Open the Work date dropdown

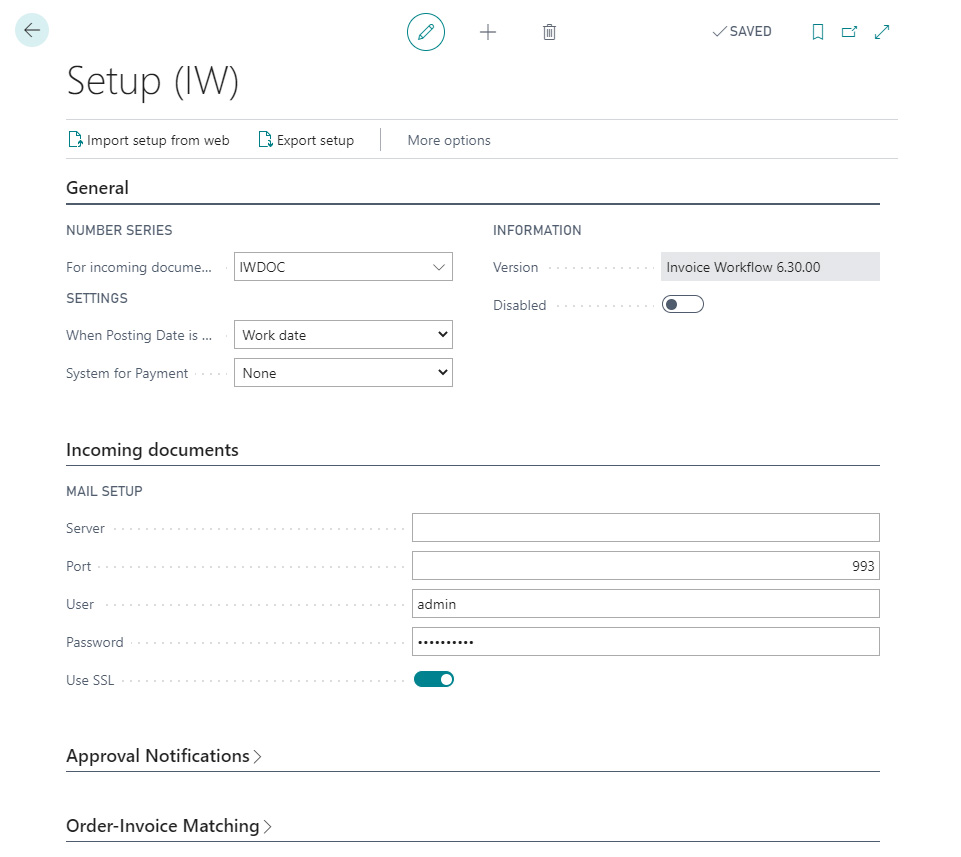[343, 335]
